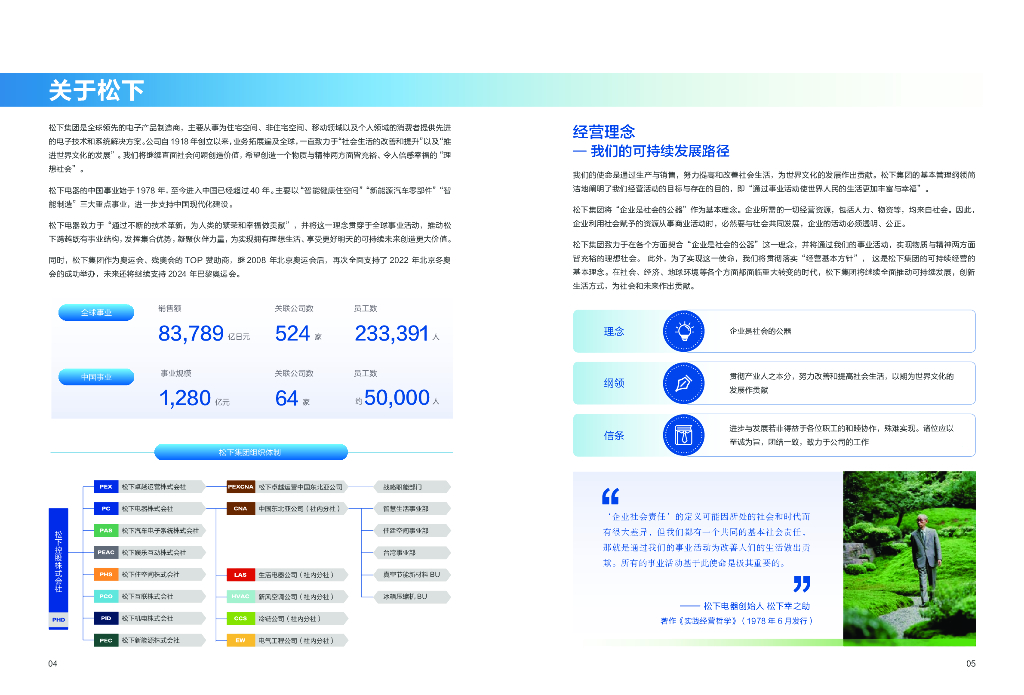Click the 经营理念 heading
The image size is (1024, 695).
(x=604, y=132)
